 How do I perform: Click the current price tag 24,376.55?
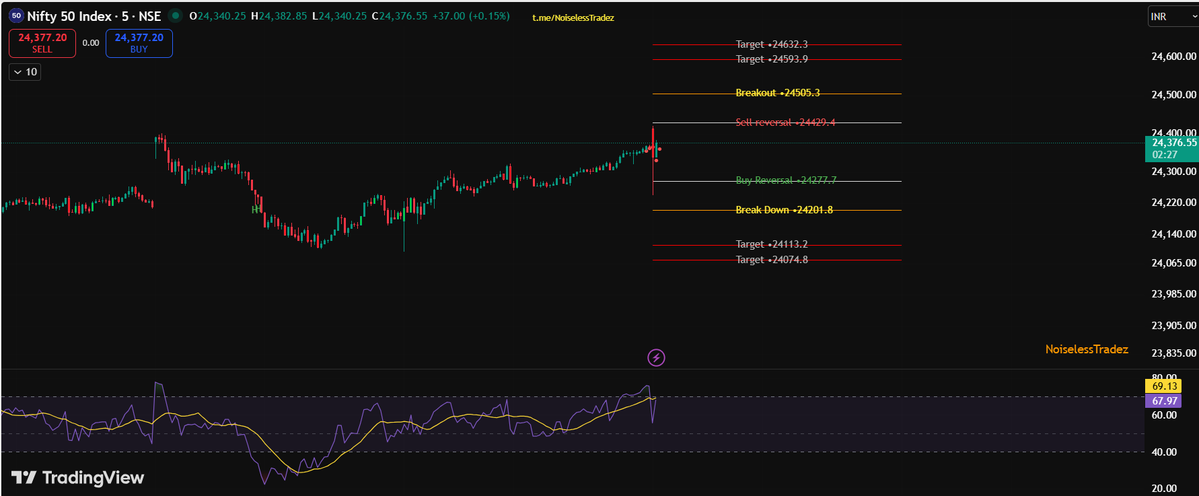(x=1171, y=148)
